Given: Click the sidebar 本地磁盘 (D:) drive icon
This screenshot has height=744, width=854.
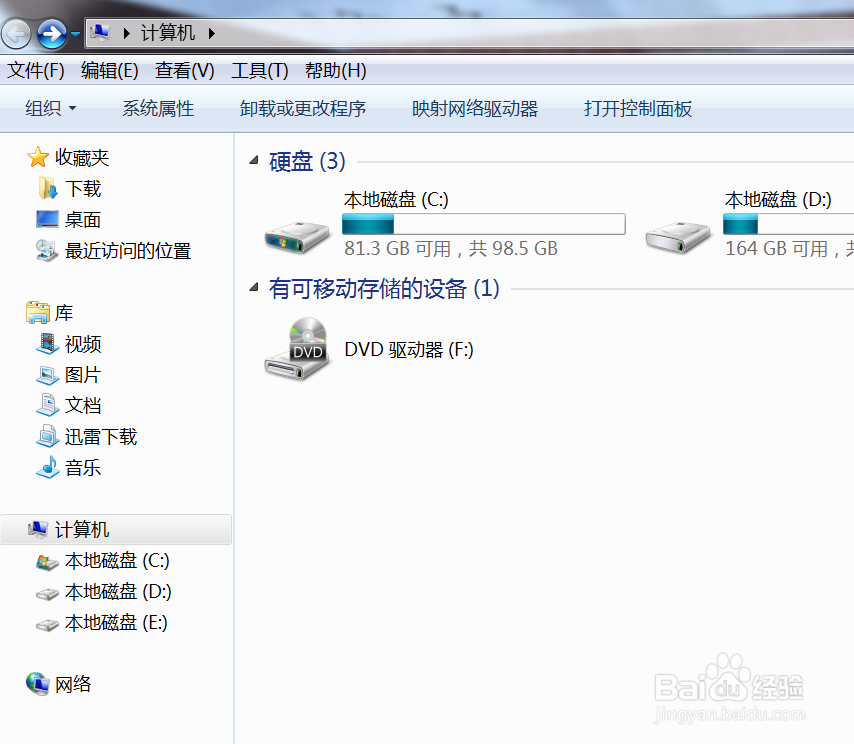Looking at the screenshot, I should pos(47,594).
